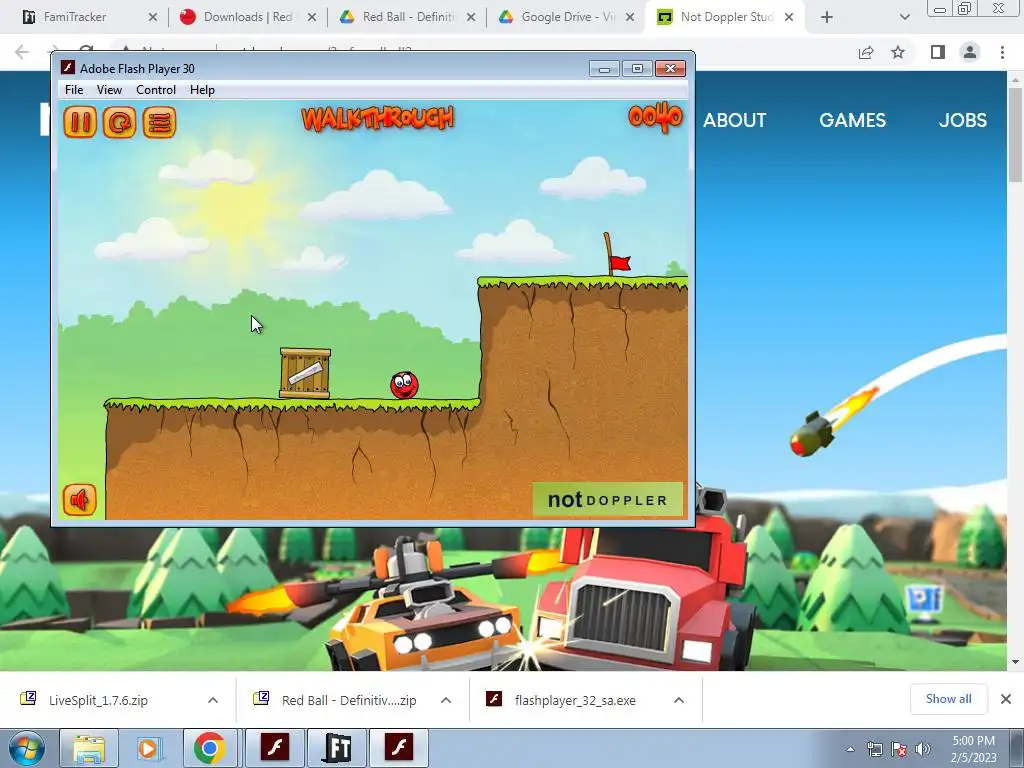Click the notDOPPLER logo in game
Screen dimensions: 1024x768
click(x=607, y=500)
